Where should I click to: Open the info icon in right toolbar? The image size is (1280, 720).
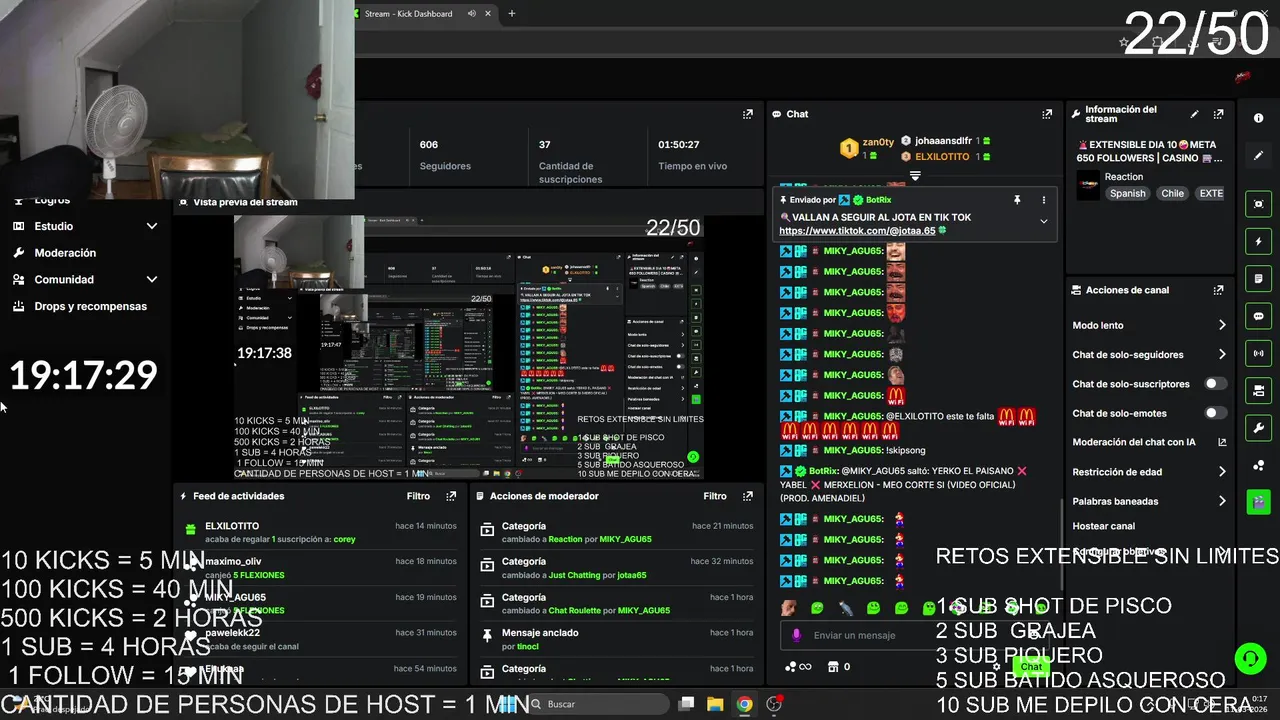point(1258,118)
